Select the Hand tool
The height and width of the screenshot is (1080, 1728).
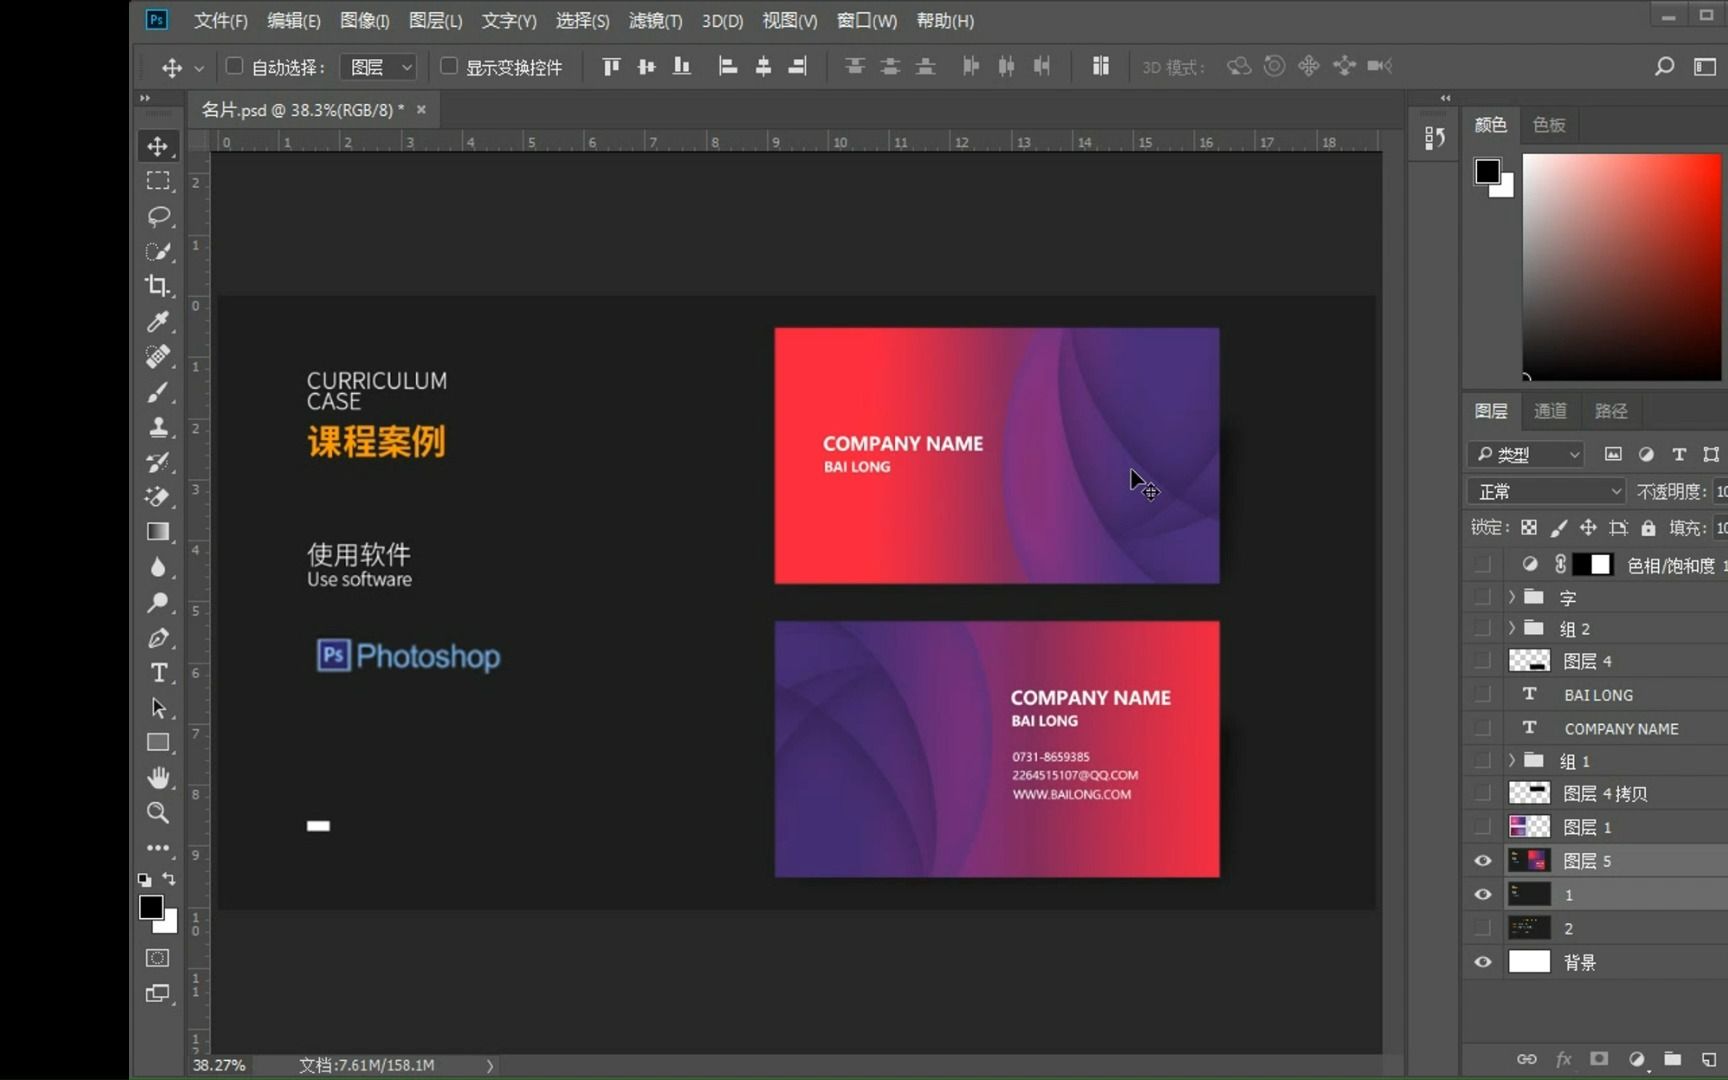pos(158,778)
